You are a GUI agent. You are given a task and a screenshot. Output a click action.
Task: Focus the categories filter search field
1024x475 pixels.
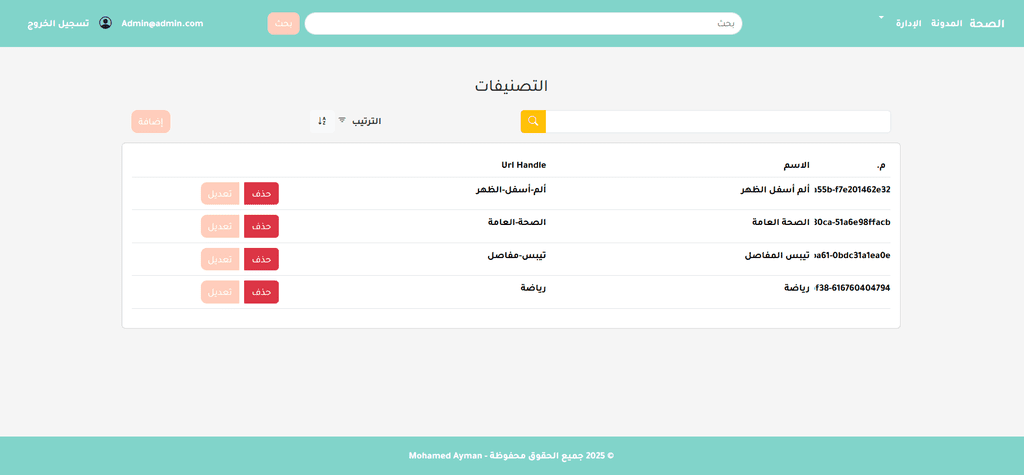point(718,122)
